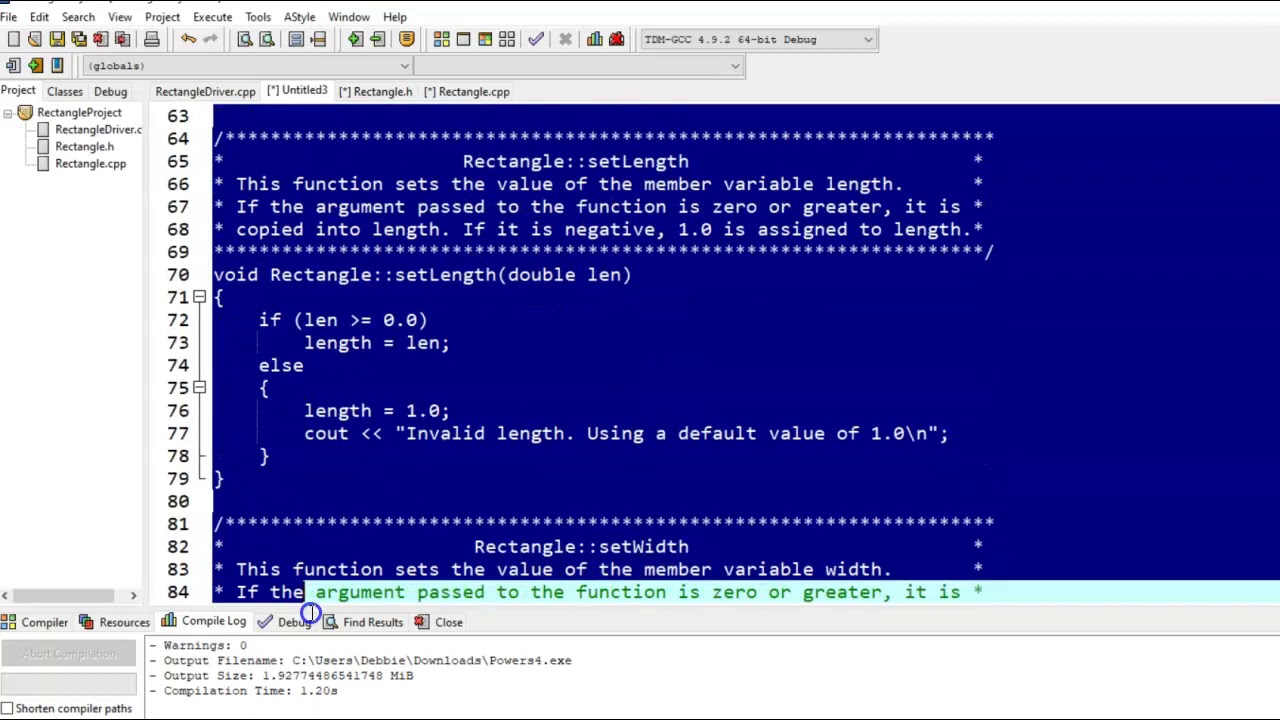The image size is (1280, 720).
Task: Select the [*] Untitled3 editor tab
Action: click(297, 90)
